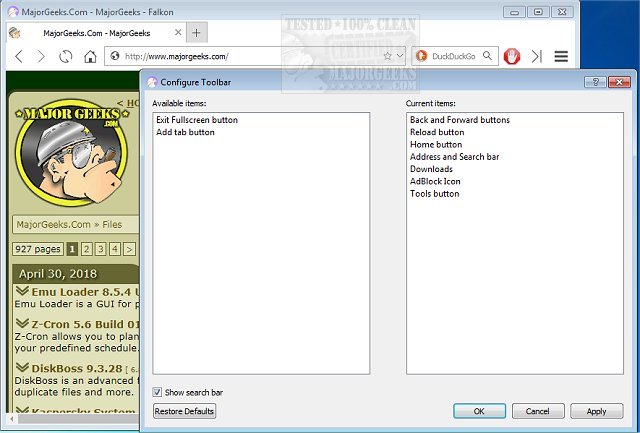Image resolution: width=640 pixels, height=433 pixels.
Task: Open the Z-Cron 5.6 Build link
Action: pos(85,324)
